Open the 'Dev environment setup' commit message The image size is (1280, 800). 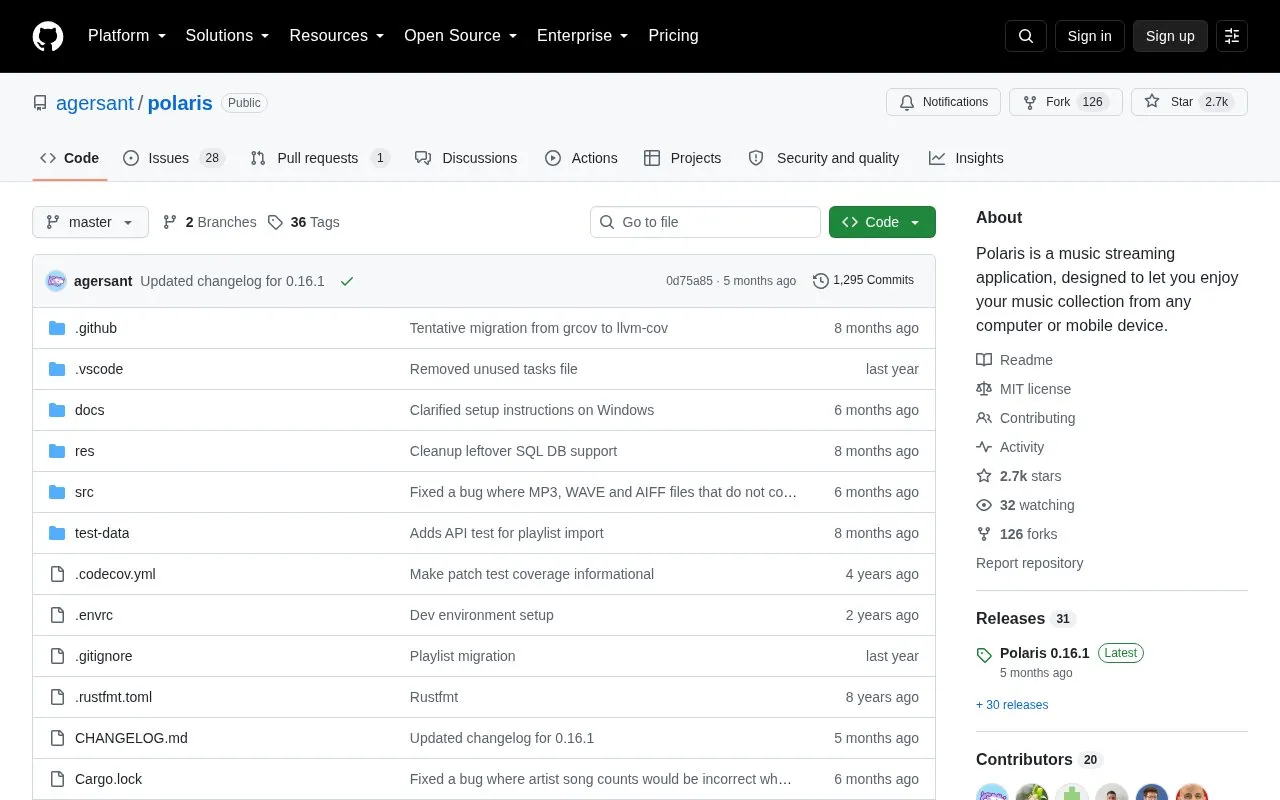click(x=481, y=615)
